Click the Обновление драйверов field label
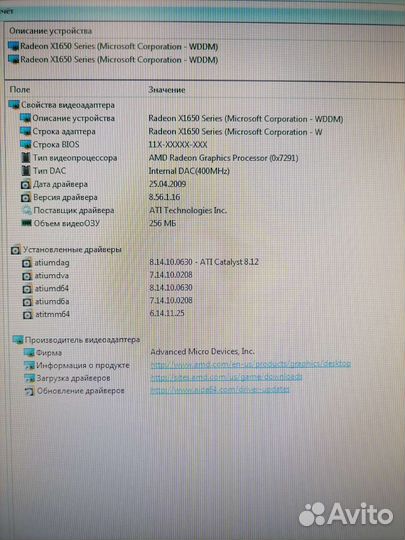405x540 pixels. click(x=81, y=391)
